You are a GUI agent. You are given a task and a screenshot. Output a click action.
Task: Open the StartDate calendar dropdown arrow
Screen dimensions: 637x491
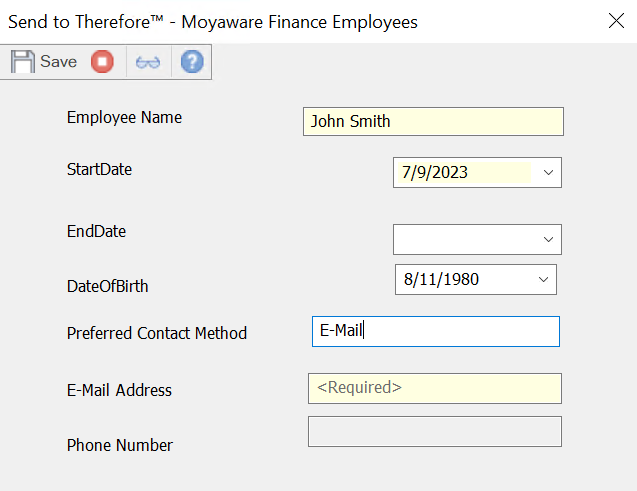coord(548,173)
